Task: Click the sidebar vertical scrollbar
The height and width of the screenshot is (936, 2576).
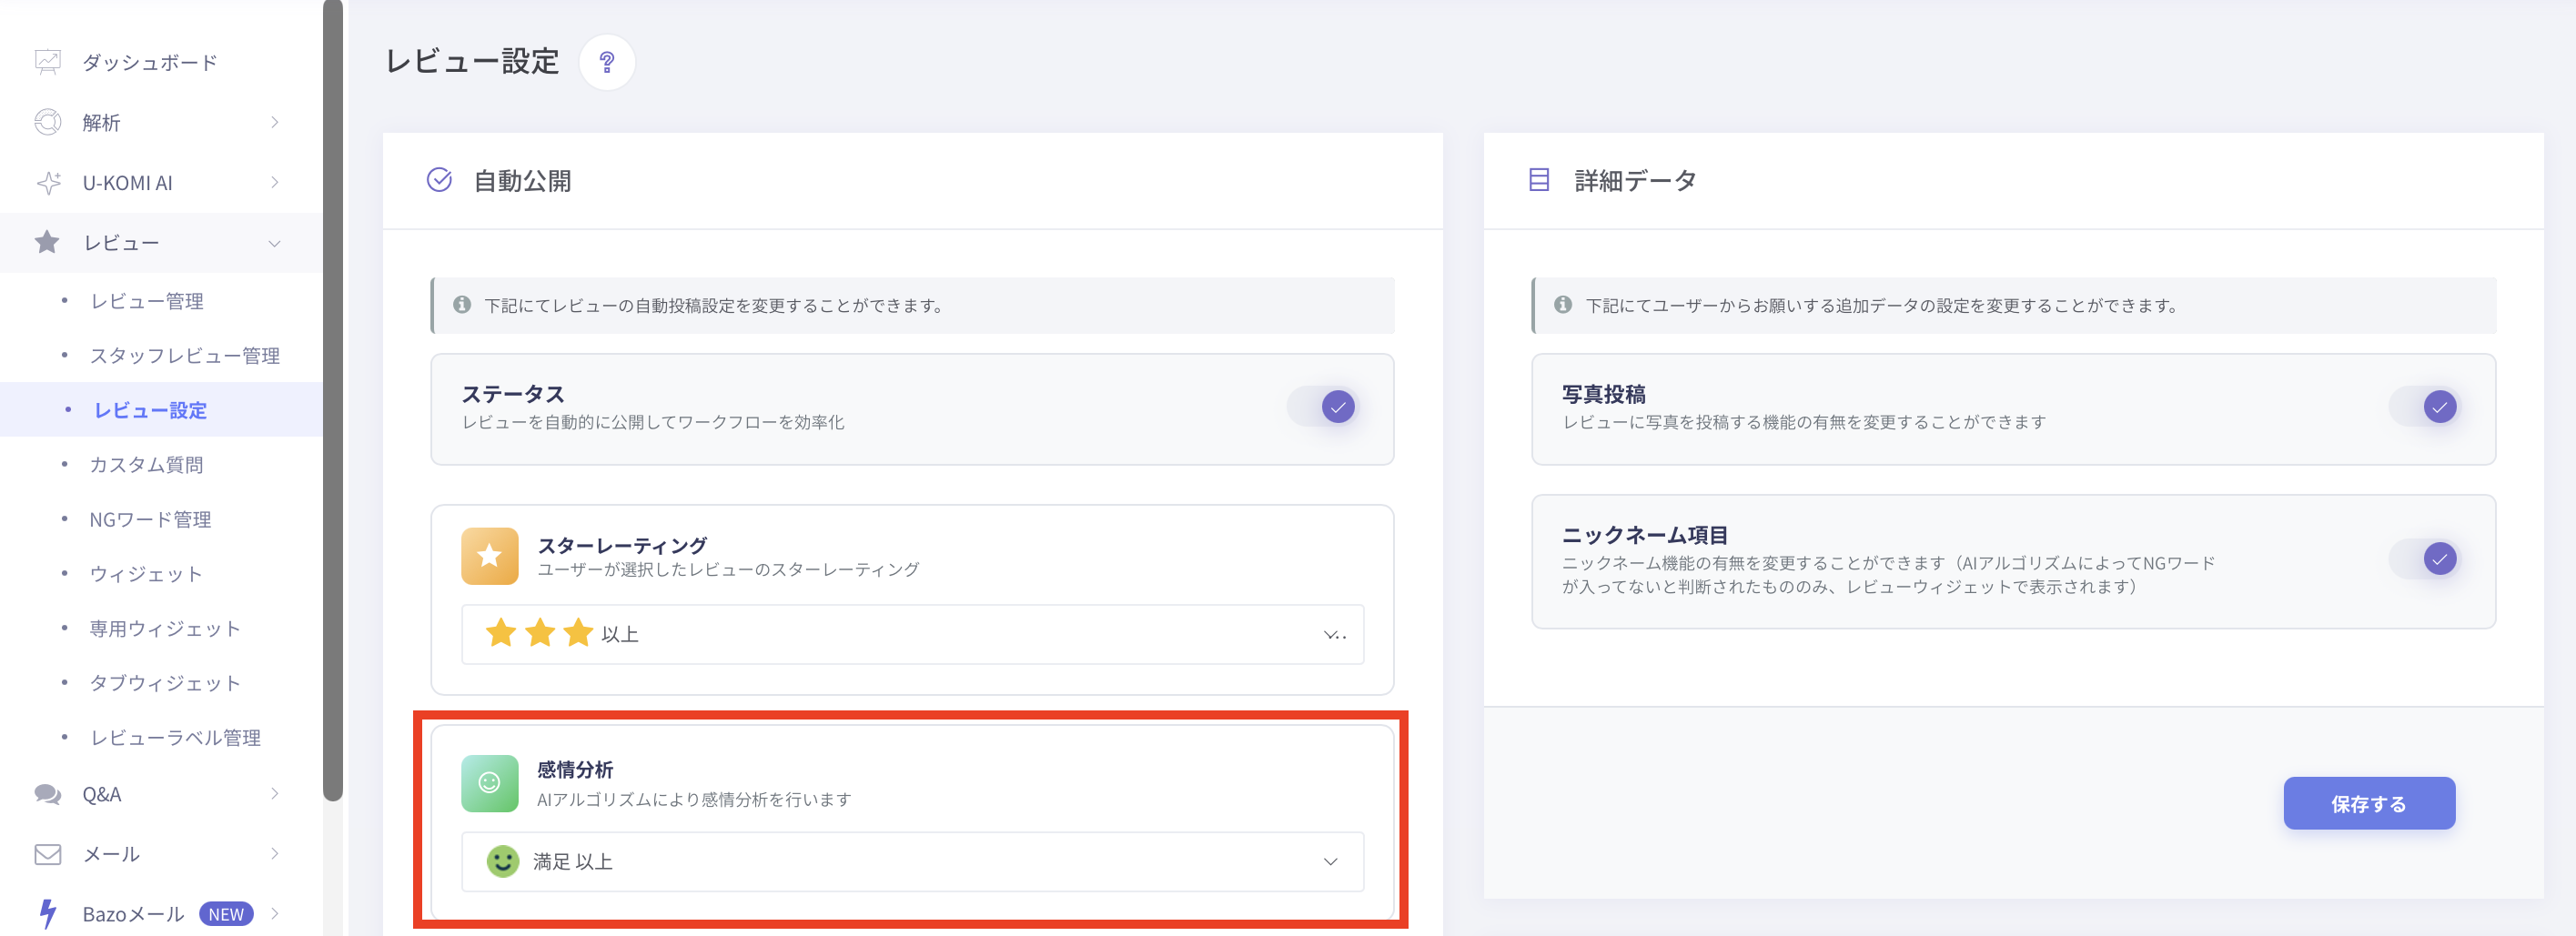Action: pos(333,400)
